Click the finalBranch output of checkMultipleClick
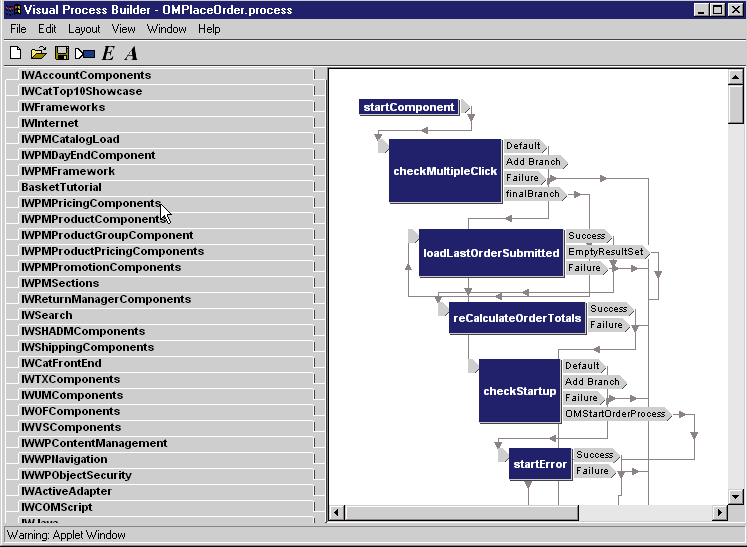 pos(532,194)
